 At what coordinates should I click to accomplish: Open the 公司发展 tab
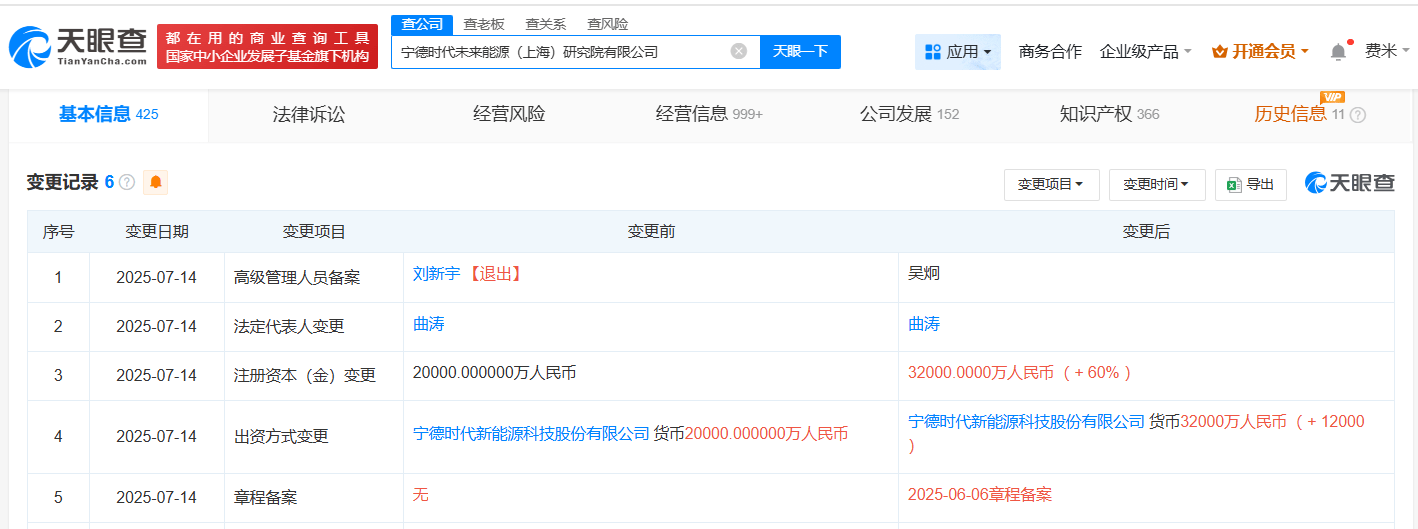(x=909, y=114)
